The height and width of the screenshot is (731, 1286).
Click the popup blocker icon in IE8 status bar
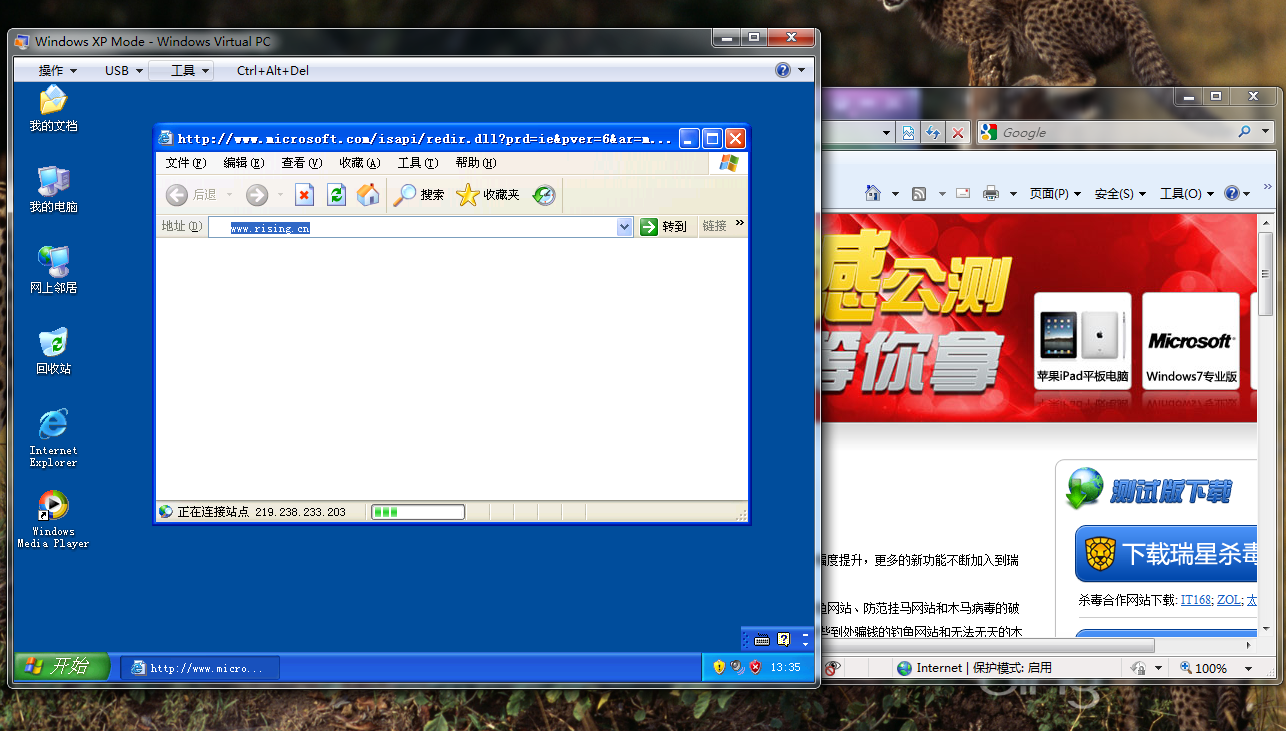(x=831, y=668)
